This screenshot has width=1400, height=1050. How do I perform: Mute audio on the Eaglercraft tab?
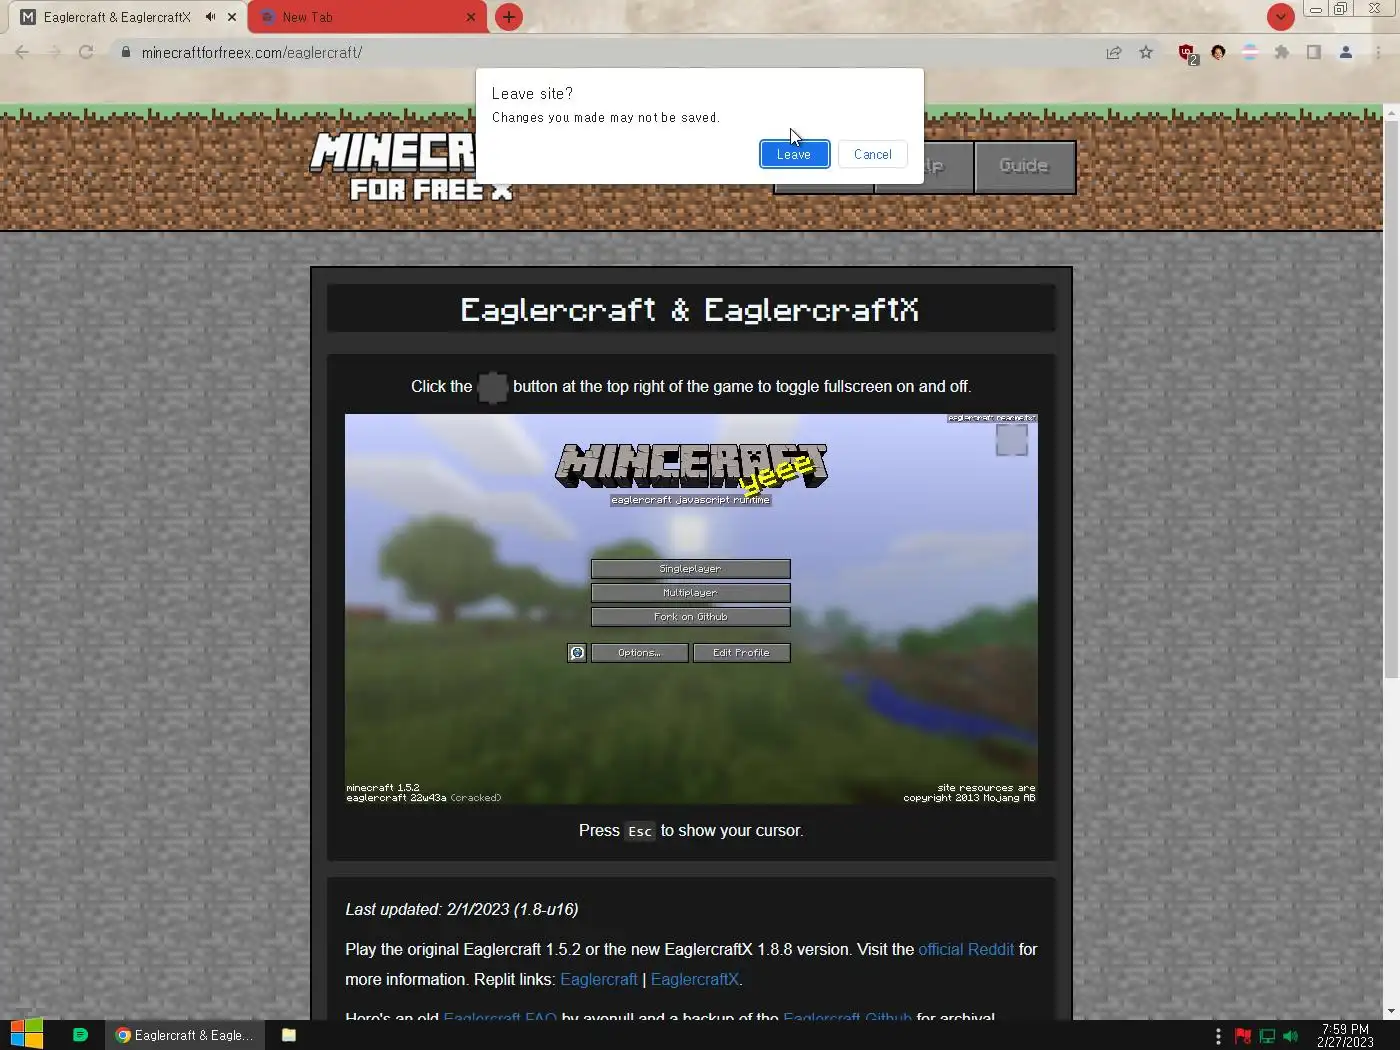click(210, 17)
